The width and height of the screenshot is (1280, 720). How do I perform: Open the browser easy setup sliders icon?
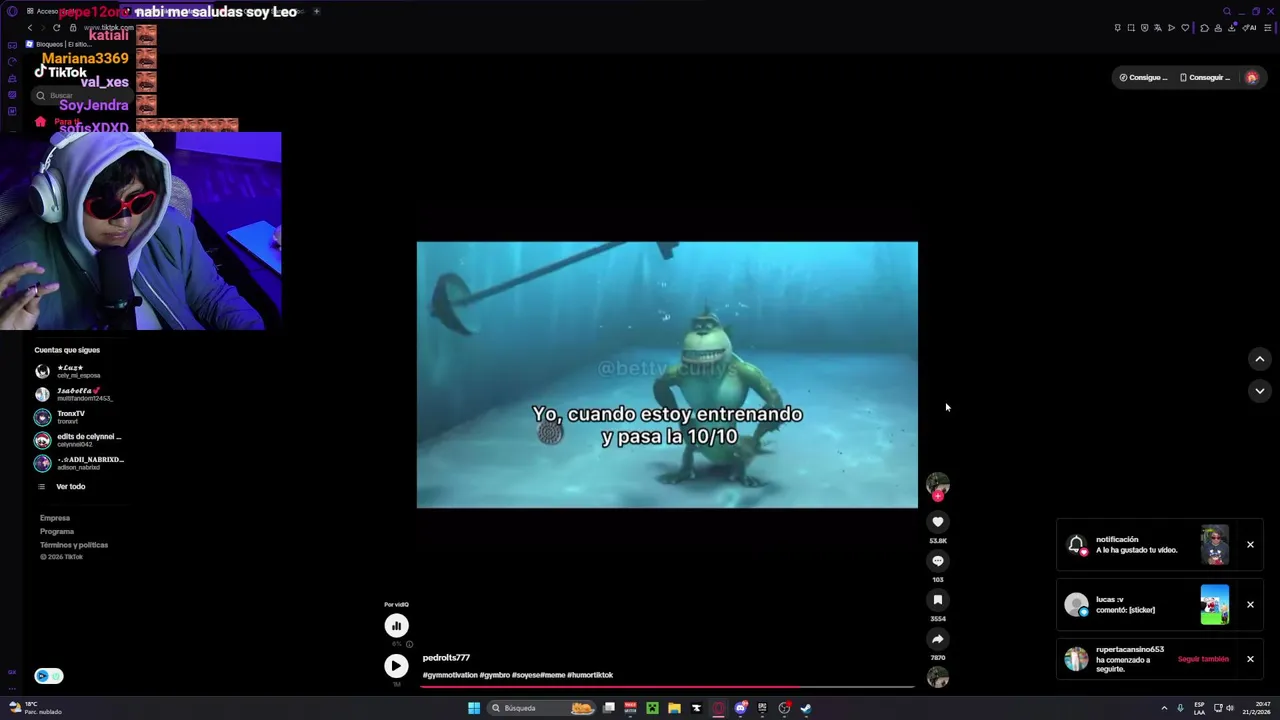point(1267,28)
